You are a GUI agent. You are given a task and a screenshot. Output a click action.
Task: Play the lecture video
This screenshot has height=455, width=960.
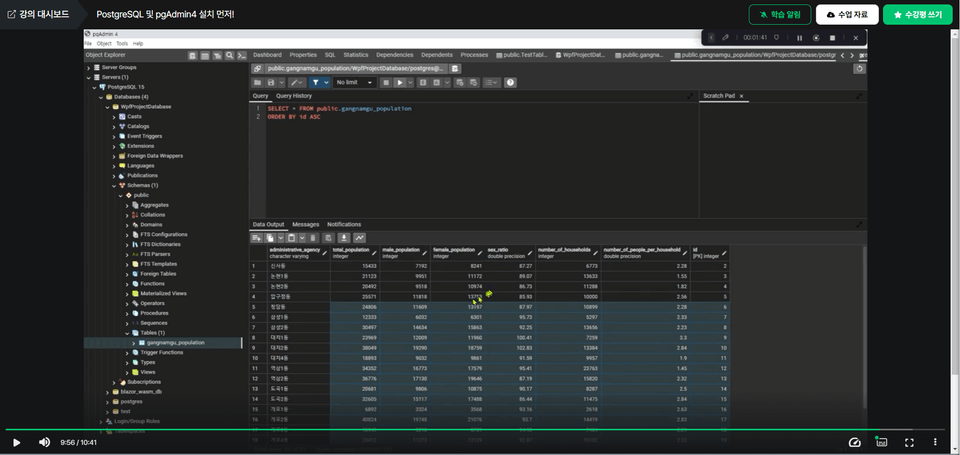[x=16, y=442]
